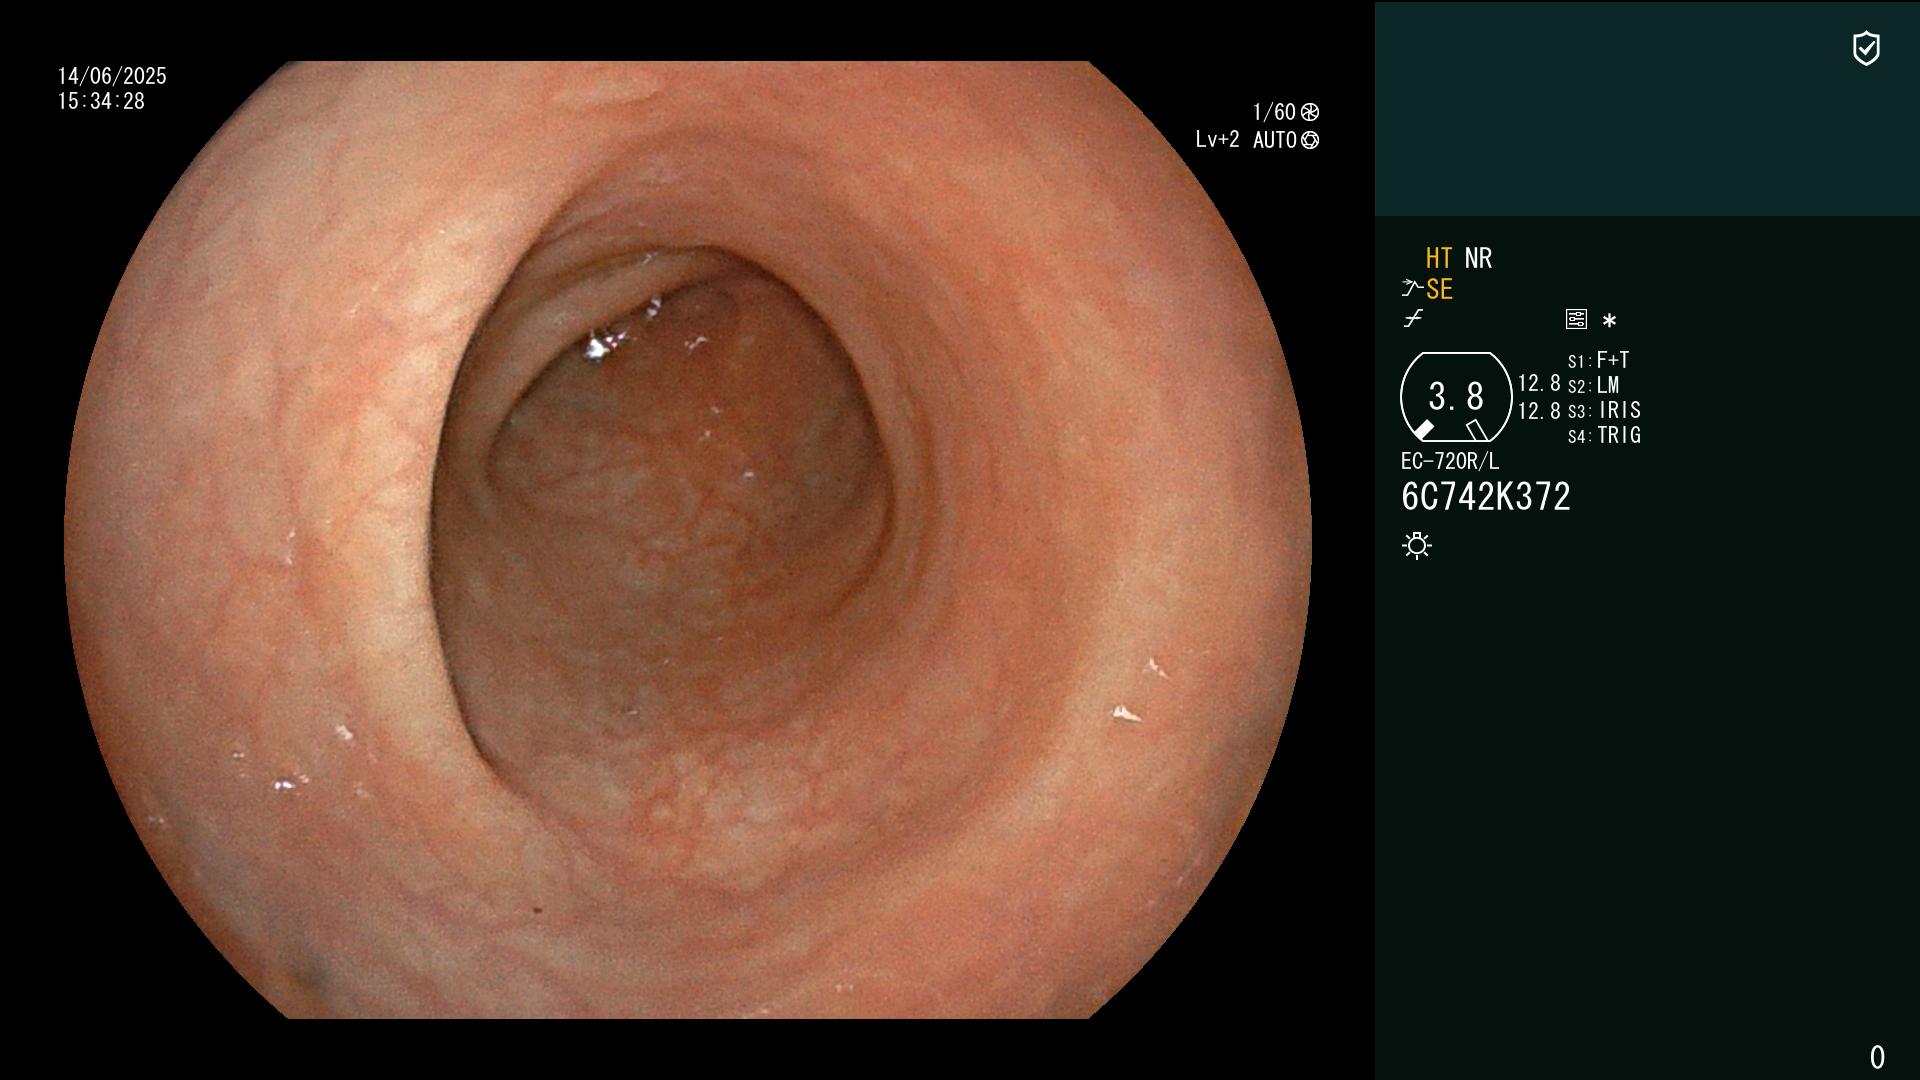Toggle the orange SE enhancement label
Screen dimensions: 1920x1080
1439,289
